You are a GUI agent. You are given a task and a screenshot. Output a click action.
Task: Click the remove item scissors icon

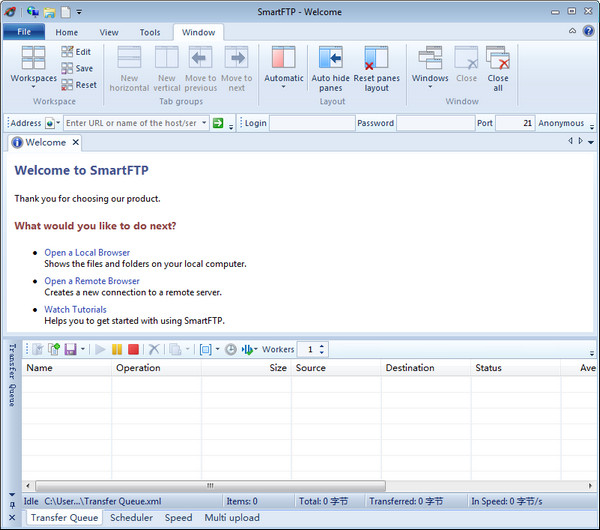click(x=154, y=349)
